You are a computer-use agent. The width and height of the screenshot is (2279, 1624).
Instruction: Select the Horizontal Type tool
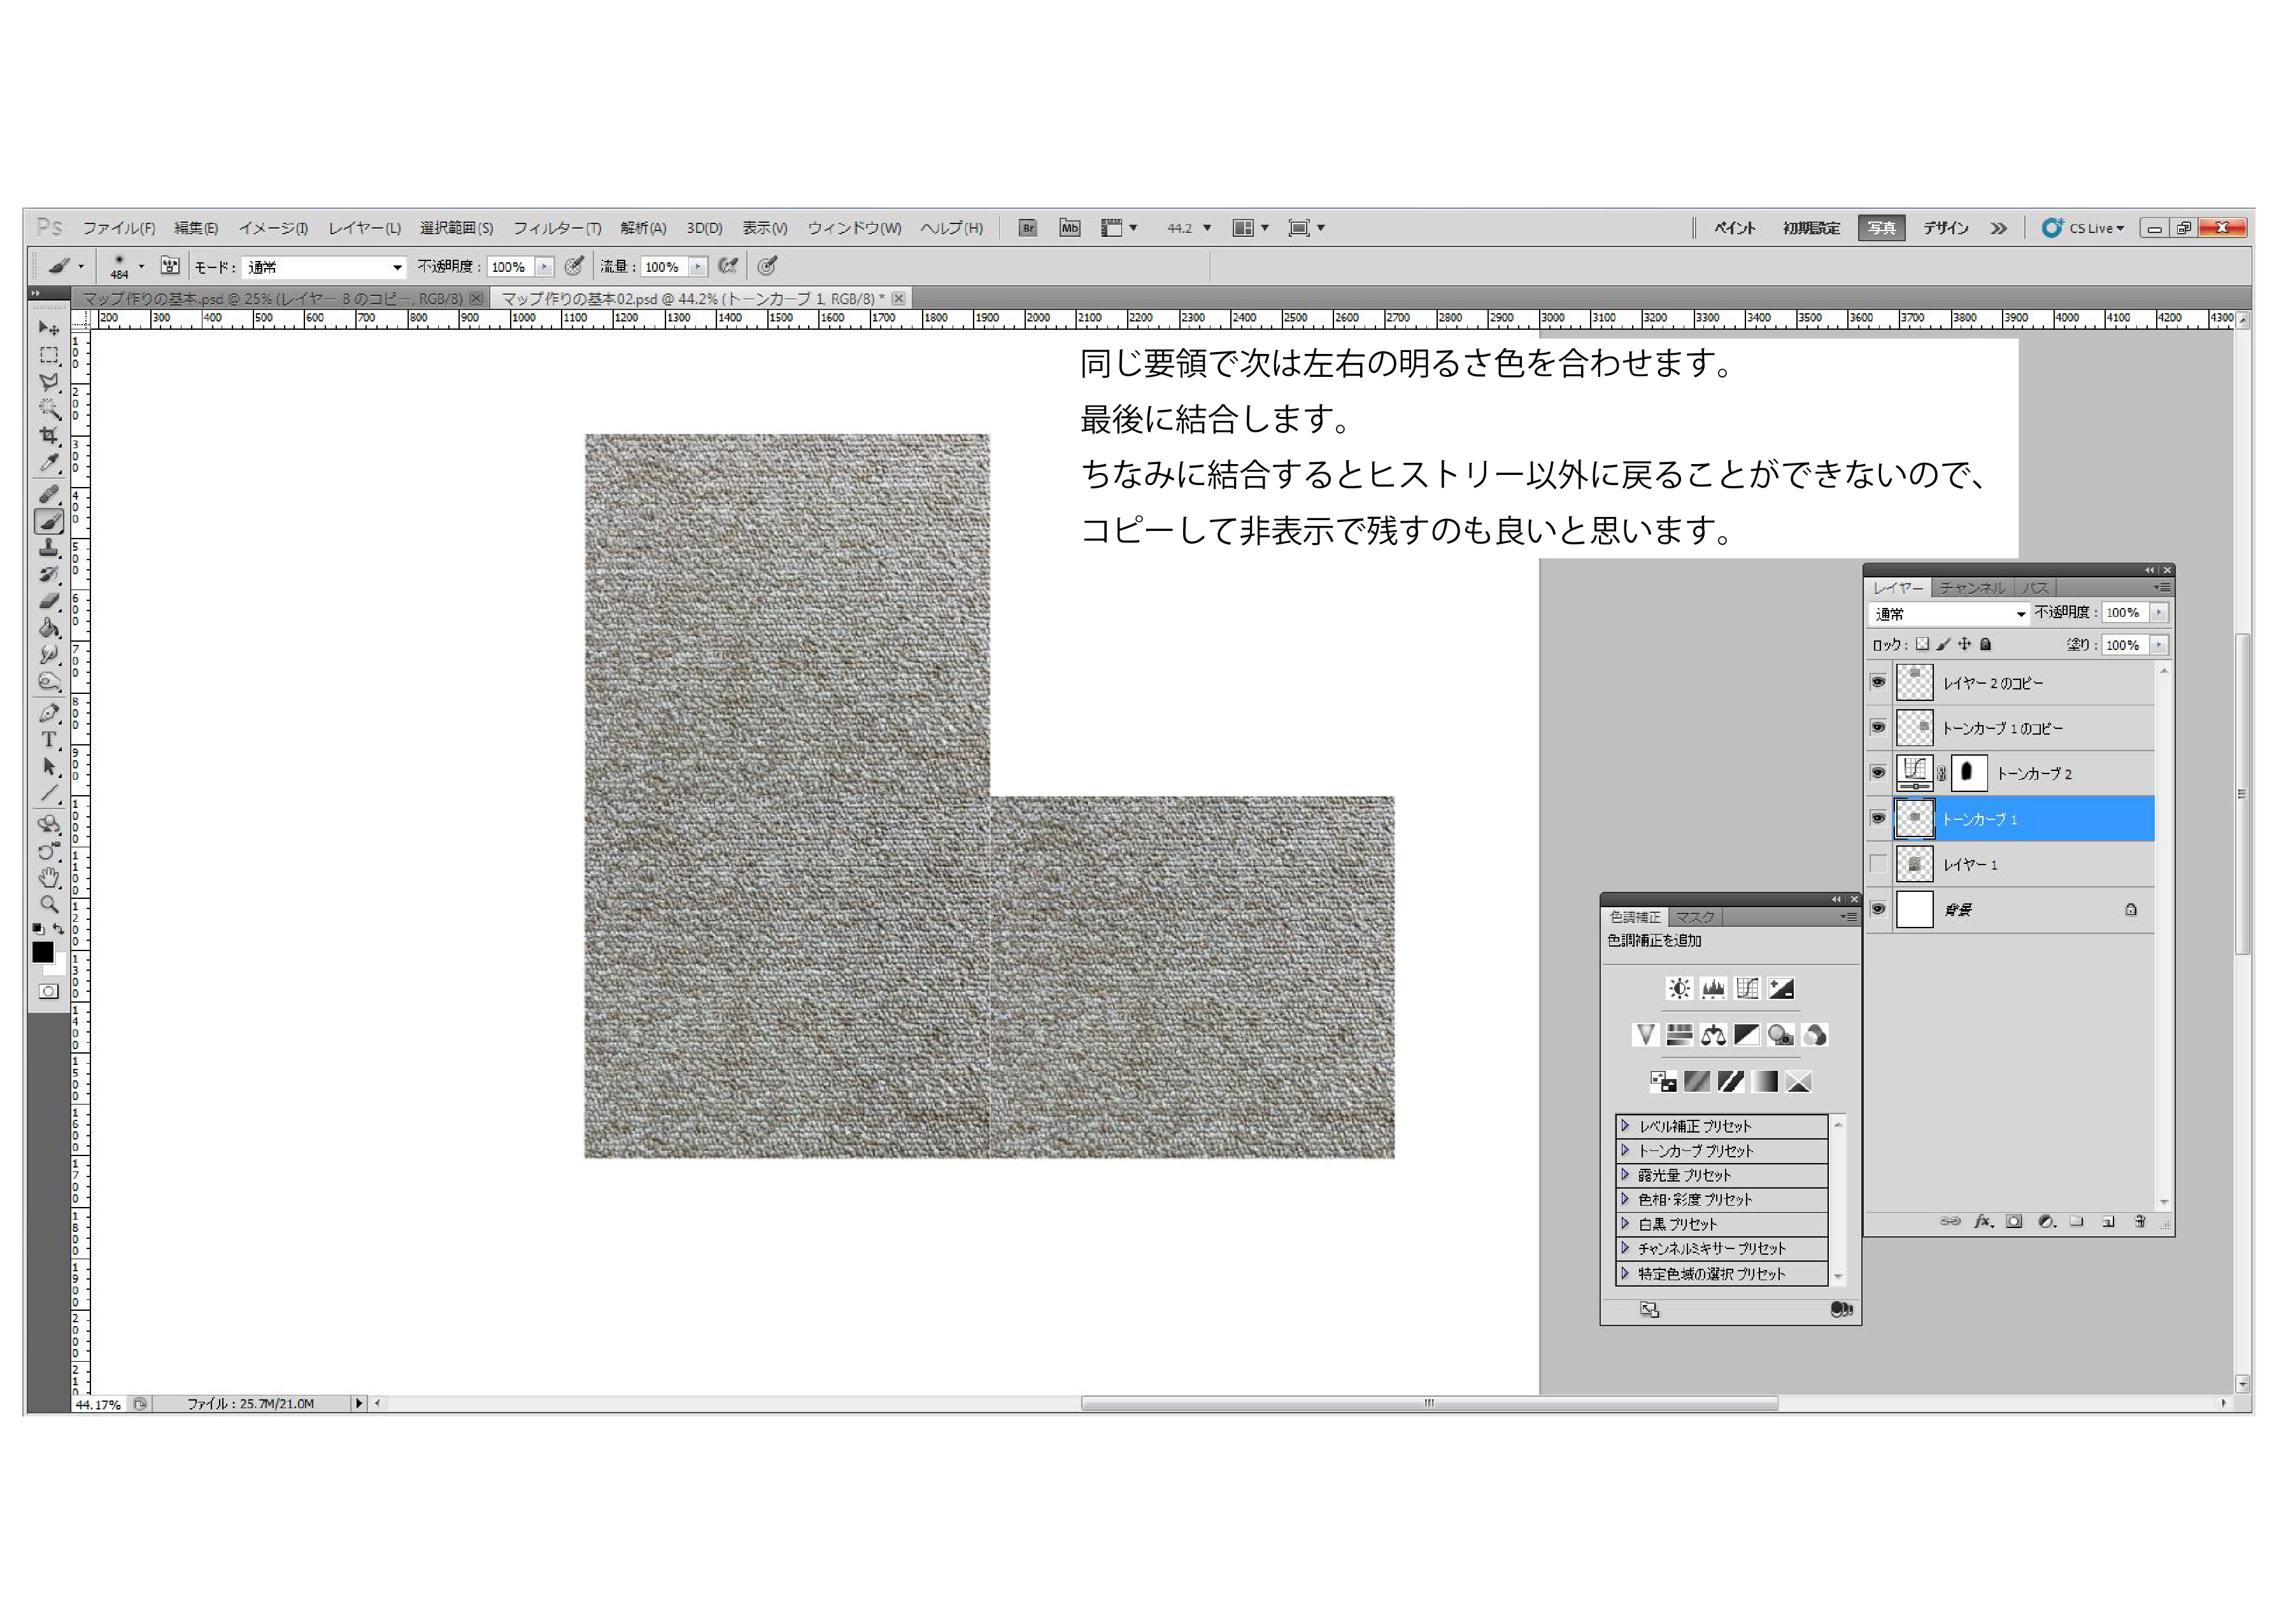(48, 739)
